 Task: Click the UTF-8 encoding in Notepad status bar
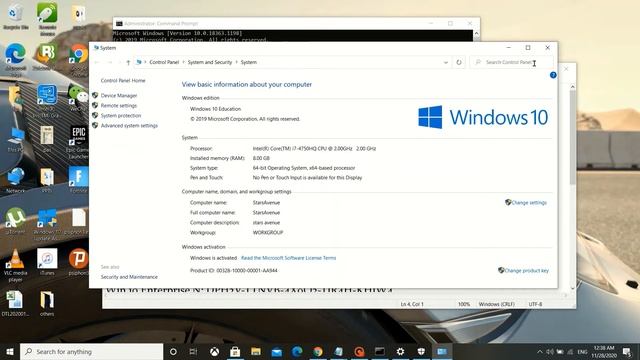pyautogui.click(x=536, y=304)
